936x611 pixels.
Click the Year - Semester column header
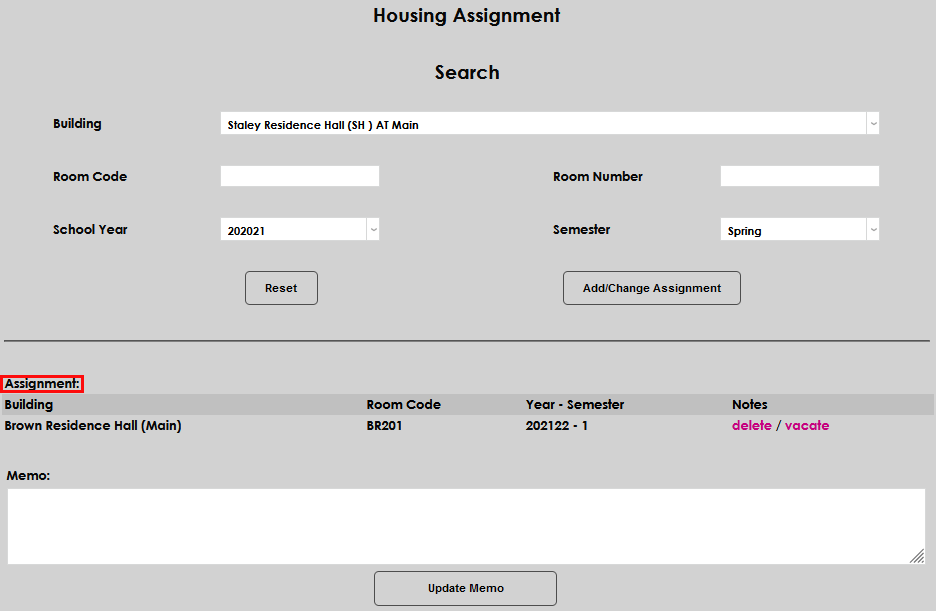click(575, 404)
